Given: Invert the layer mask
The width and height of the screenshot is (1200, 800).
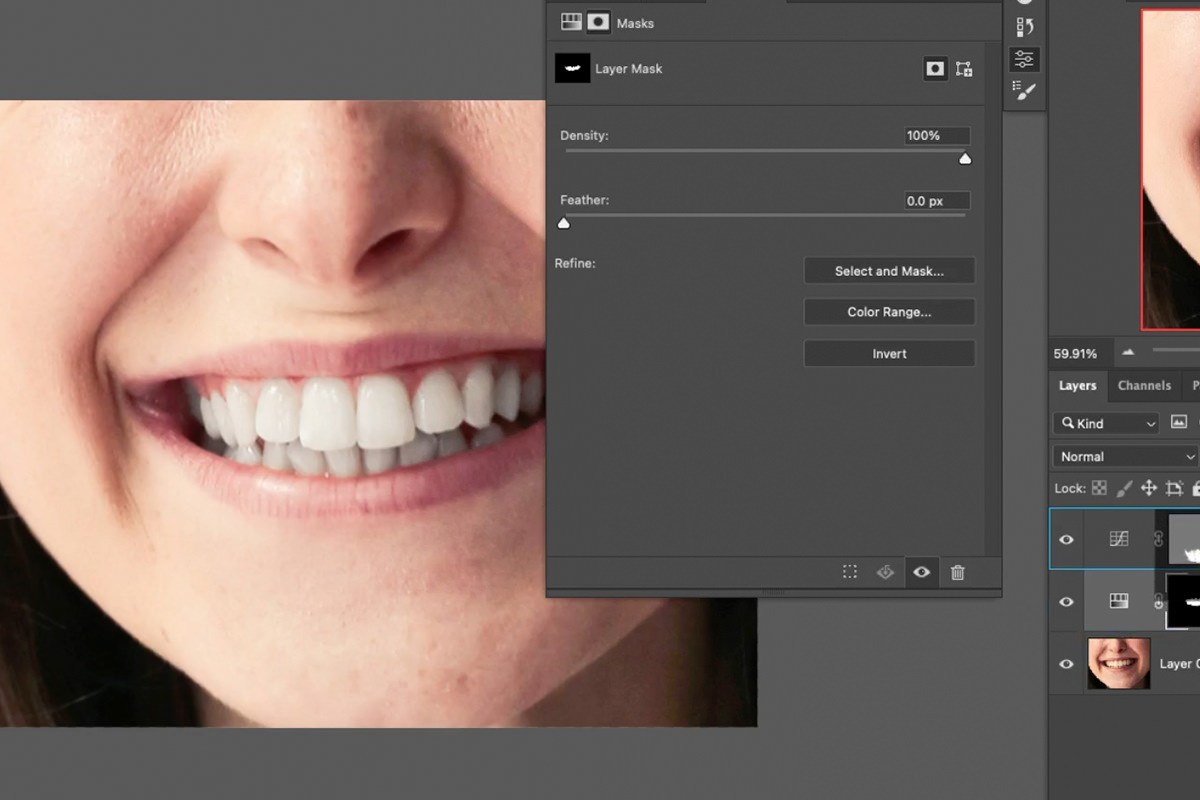Looking at the screenshot, I should (x=889, y=354).
